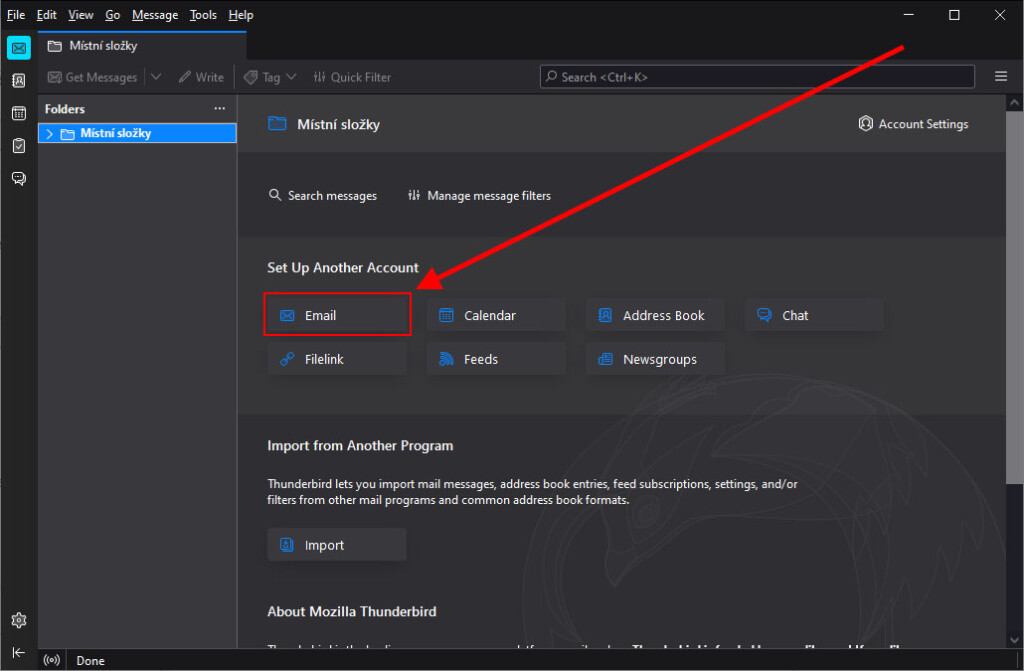Click the online status icon in status bar
The image size is (1024, 671).
pos(53,661)
